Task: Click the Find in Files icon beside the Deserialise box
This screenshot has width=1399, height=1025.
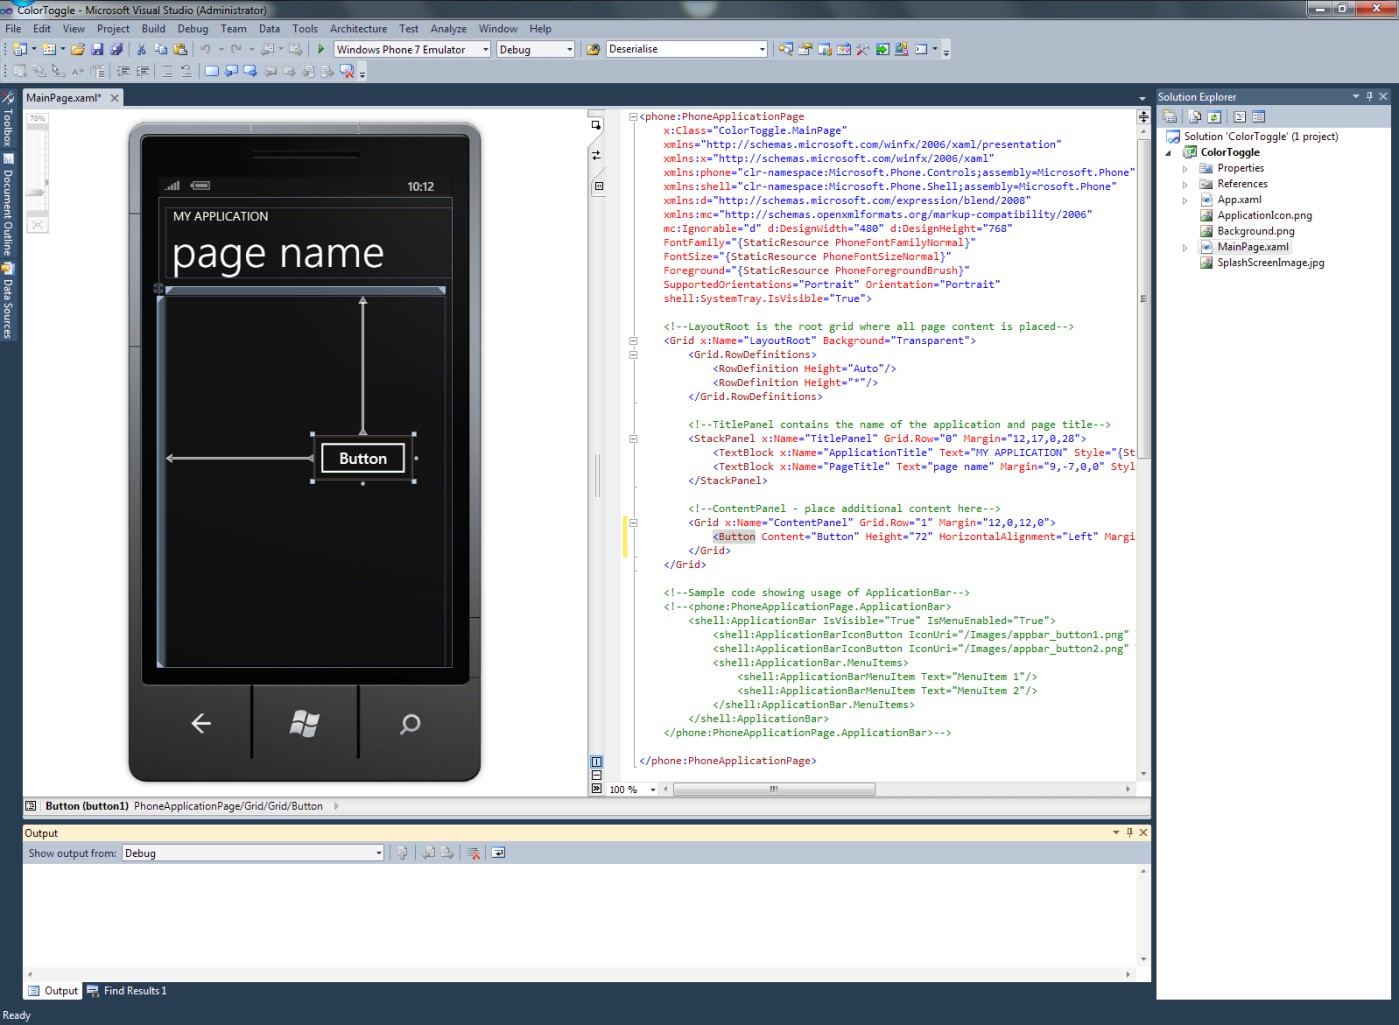Action: tap(593, 49)
